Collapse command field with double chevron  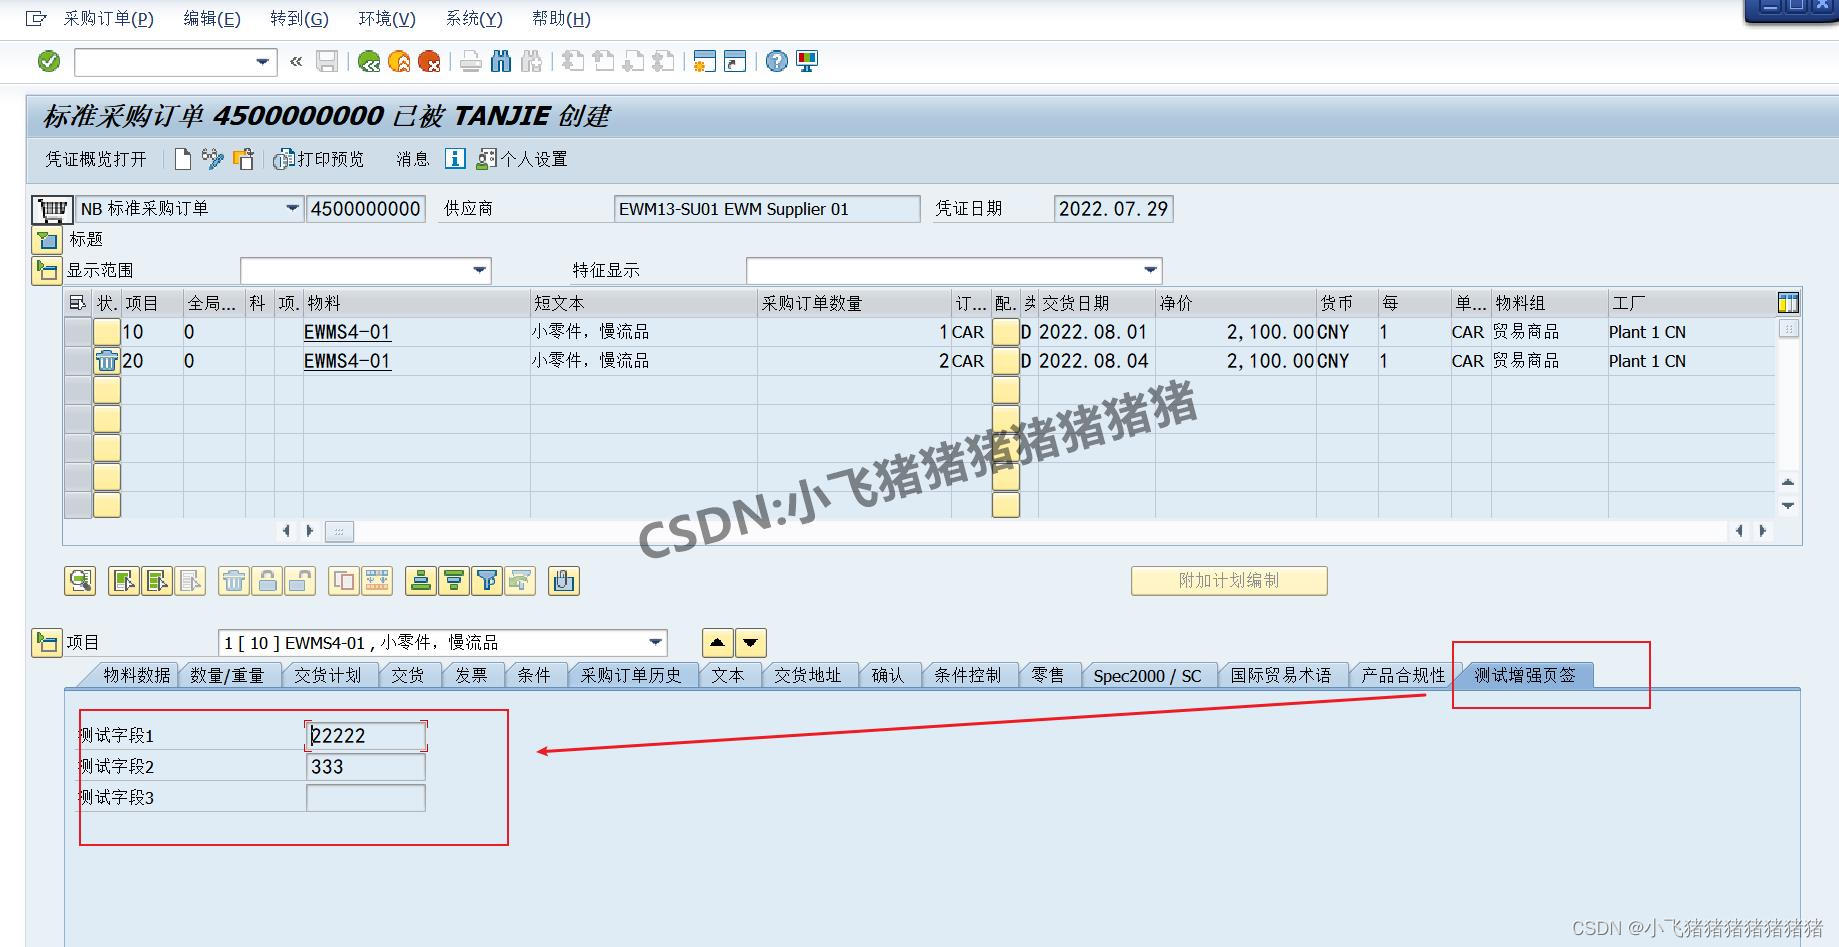[296, 62]
